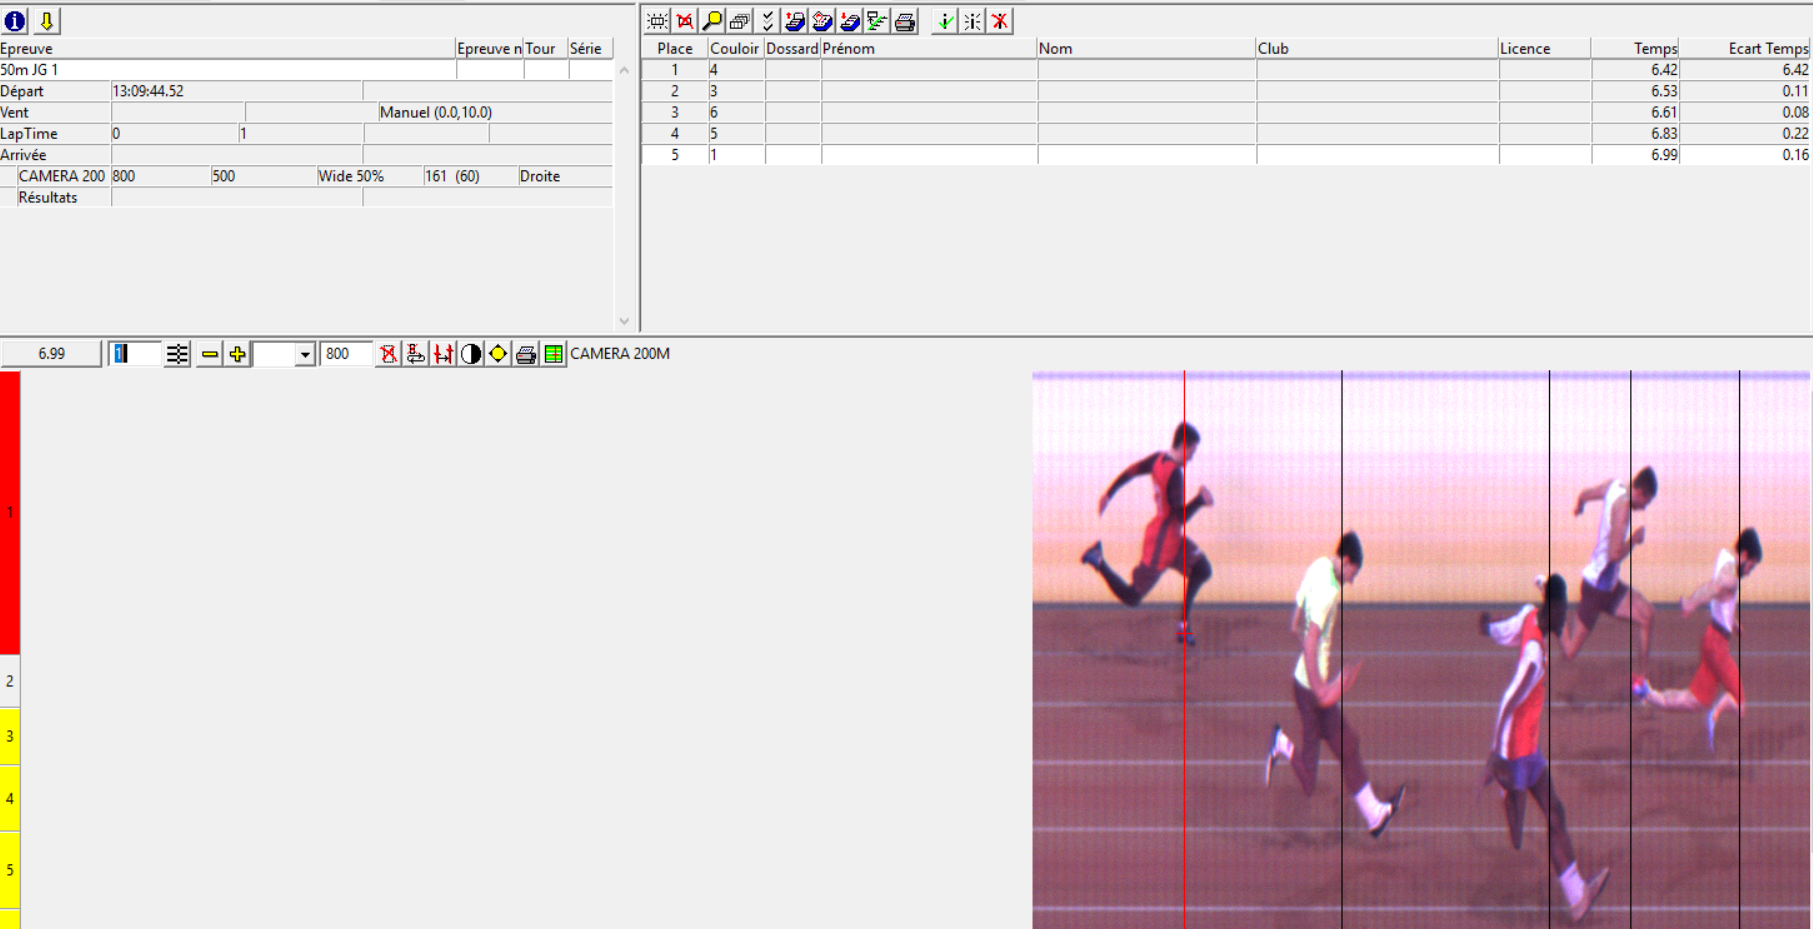Click the Dossard column header
This screenshot has width=1813, height=929.
(x=792, y=48)
